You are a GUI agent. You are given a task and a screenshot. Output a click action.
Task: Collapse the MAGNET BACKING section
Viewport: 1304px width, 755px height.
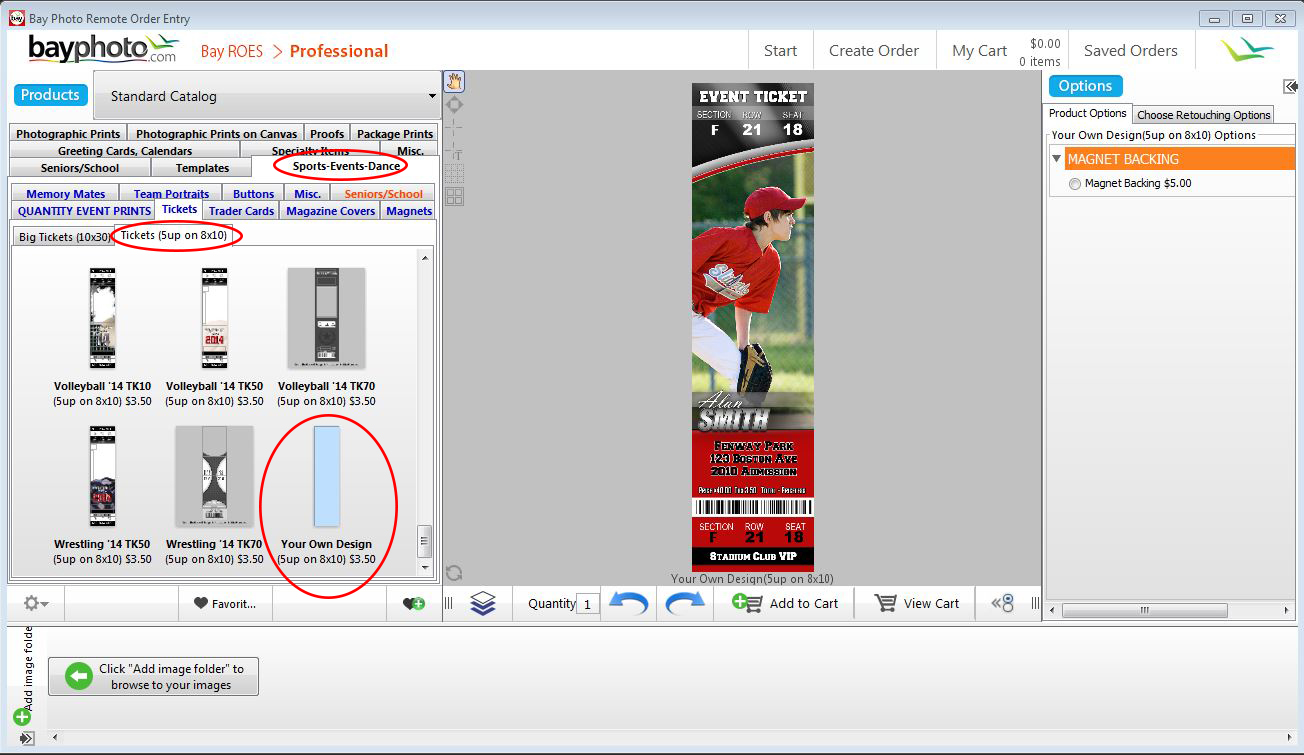(x=1057, y=159)
